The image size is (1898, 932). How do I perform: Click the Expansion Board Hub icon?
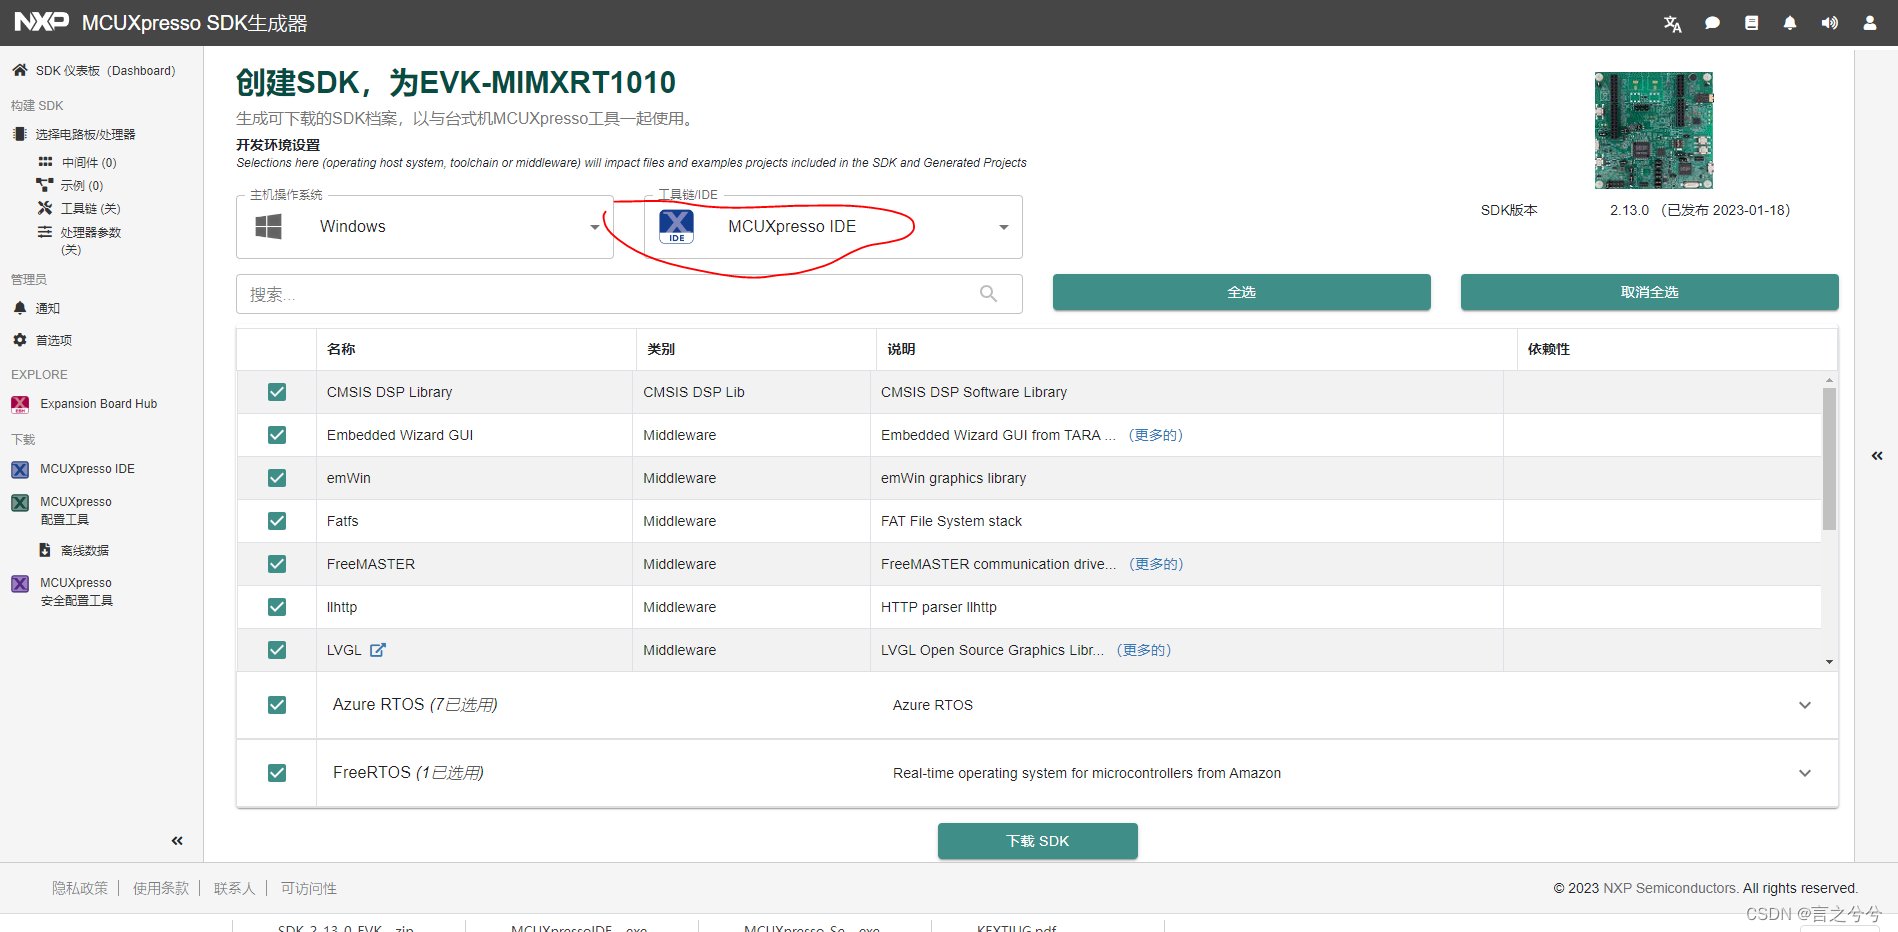click(20, 404)
